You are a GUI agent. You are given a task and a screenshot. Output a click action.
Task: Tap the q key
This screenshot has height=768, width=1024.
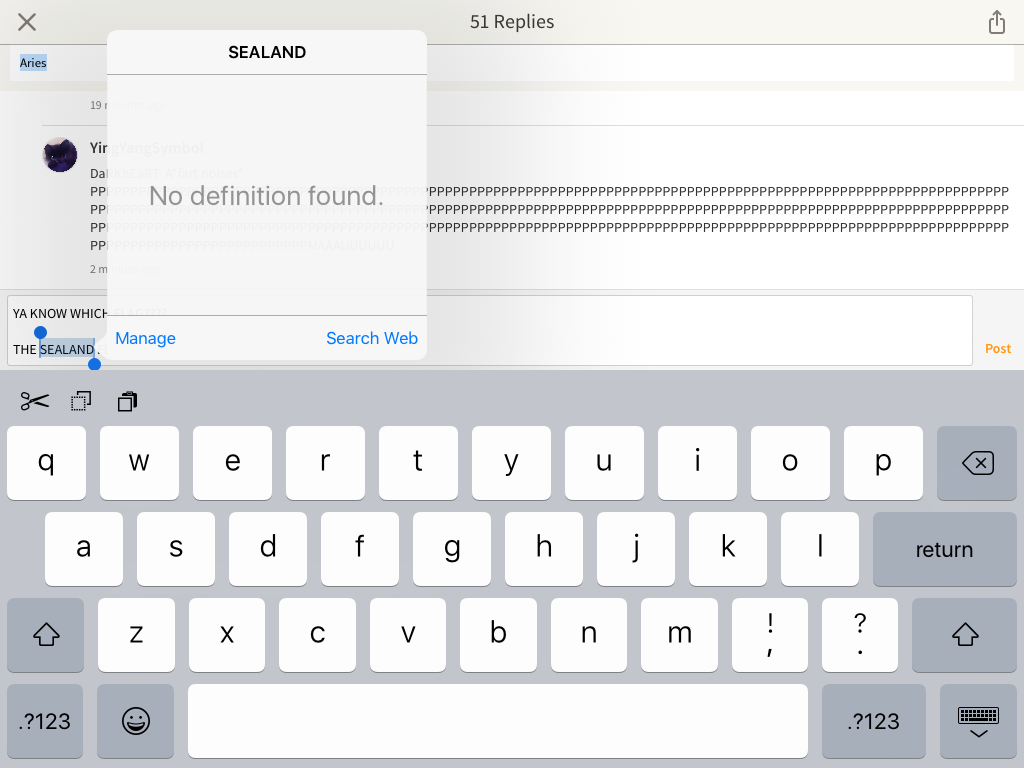pyautogui.click(x=46, y=463)
